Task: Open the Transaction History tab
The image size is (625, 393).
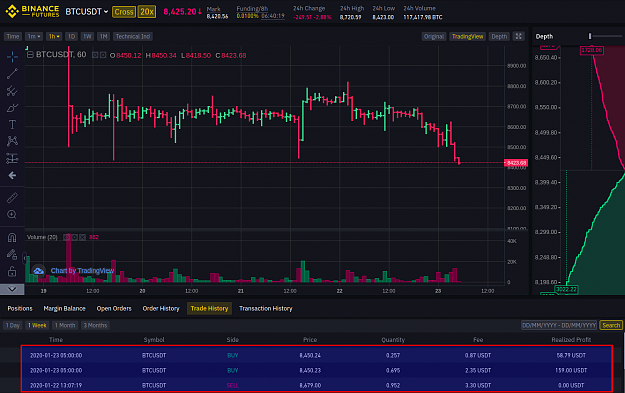Action: pyautogui.click(x=266, y=309)
